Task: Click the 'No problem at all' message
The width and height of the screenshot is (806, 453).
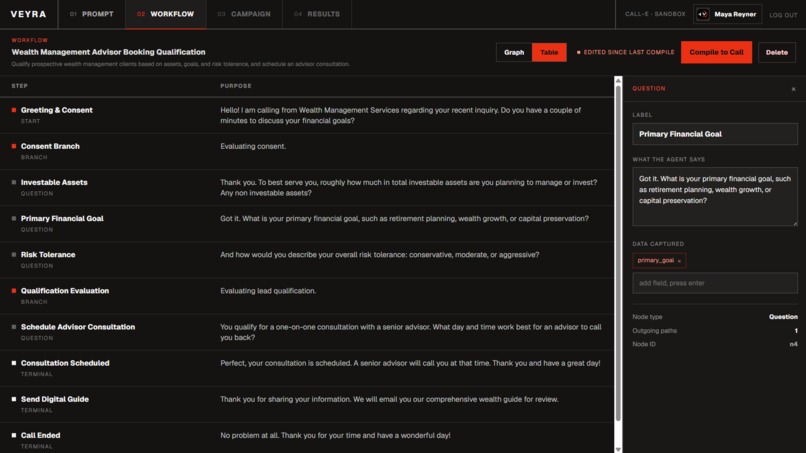Action: pos(335,436)
